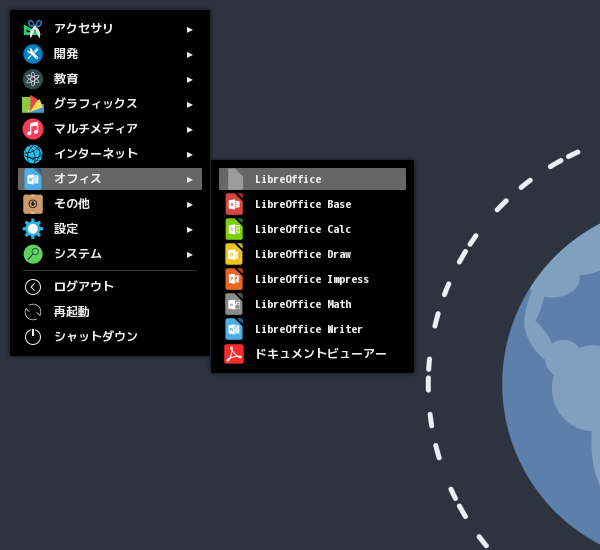
Task: Click the orange LibreOffice Impress icon
Action: coord(234,279)
